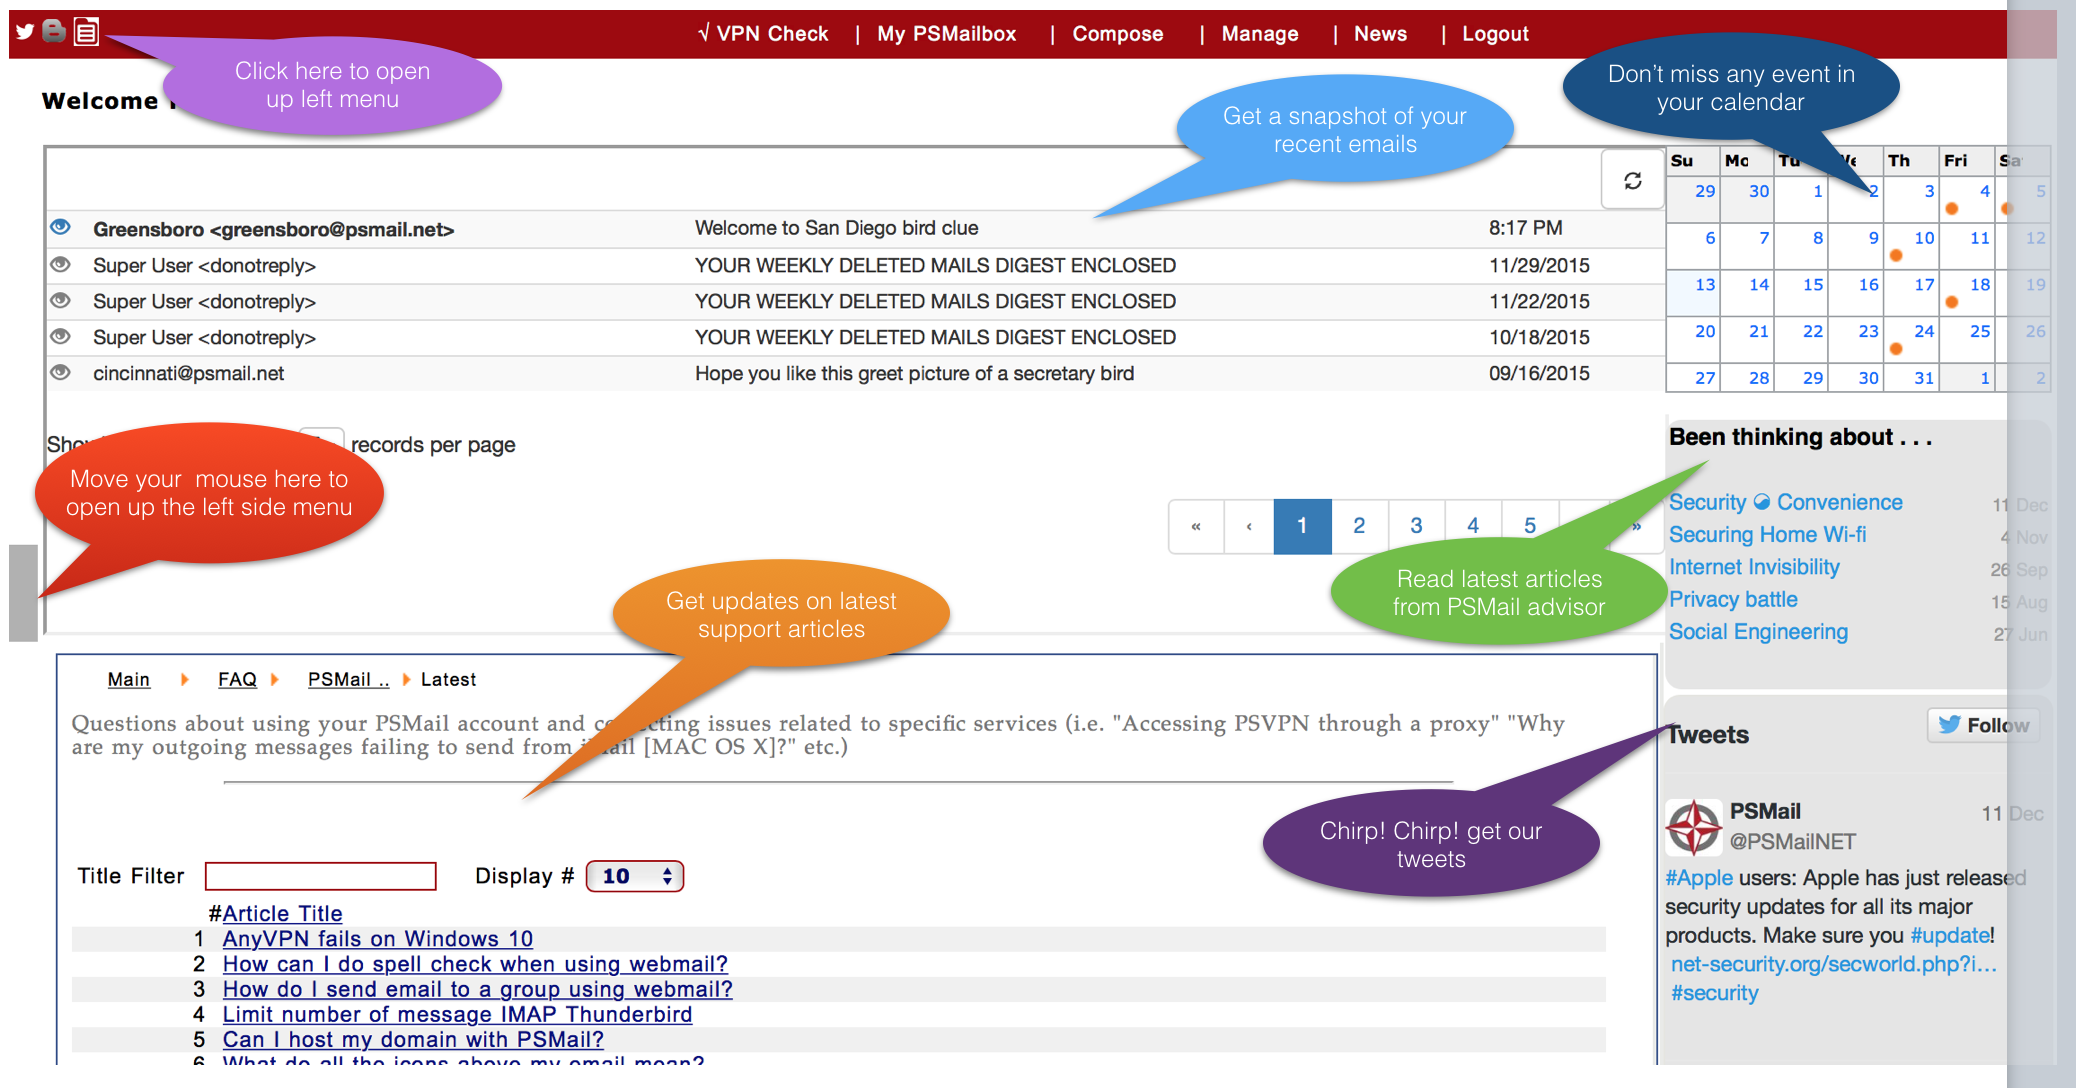Open Limit number of message IMAP Thunderbird
The height and width of the screenshot is (1088, 2076).
click(457, 1015)
